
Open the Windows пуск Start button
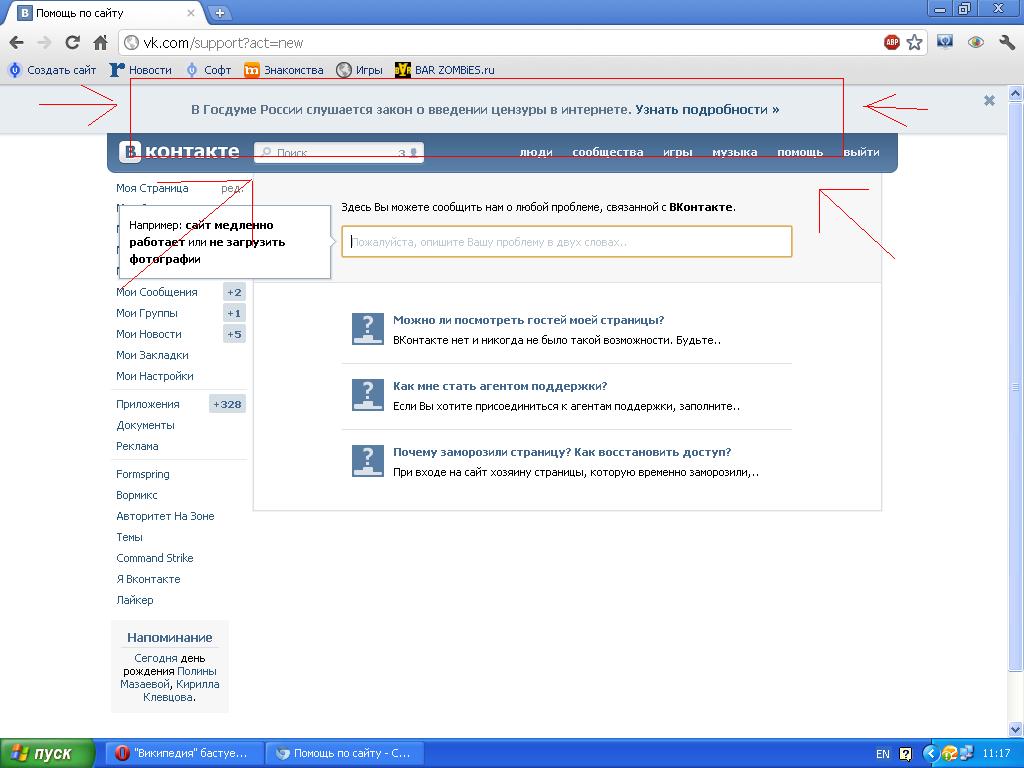tap(47, 753)
